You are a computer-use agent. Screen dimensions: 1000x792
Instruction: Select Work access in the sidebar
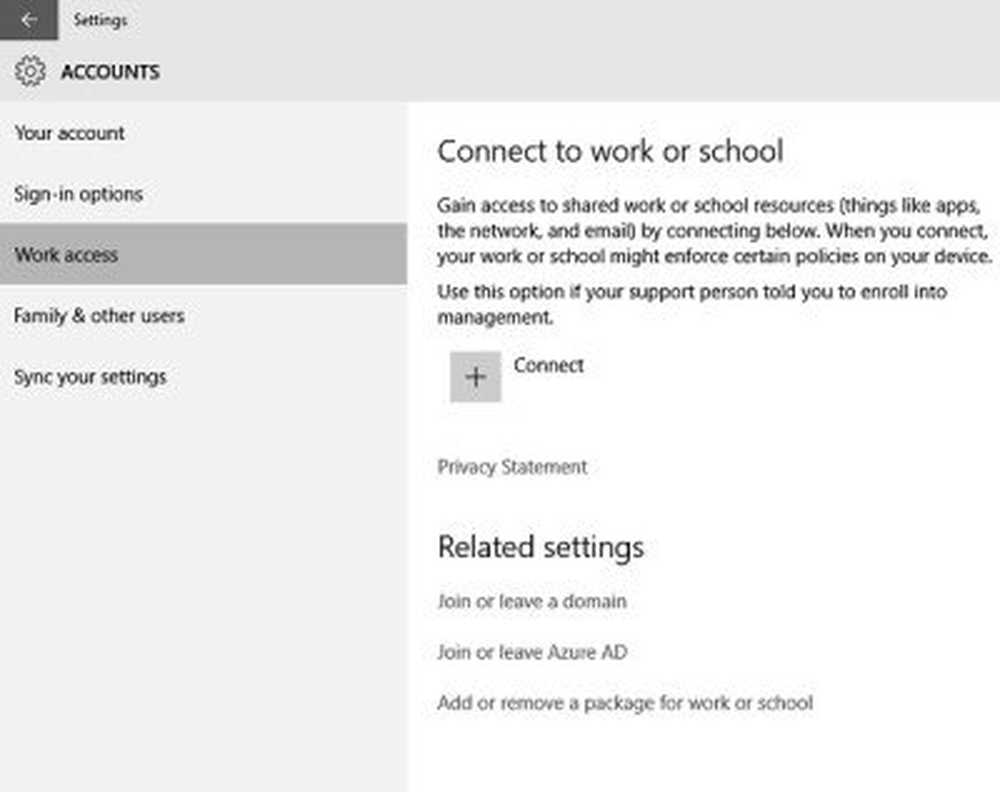tap(66, 255)
